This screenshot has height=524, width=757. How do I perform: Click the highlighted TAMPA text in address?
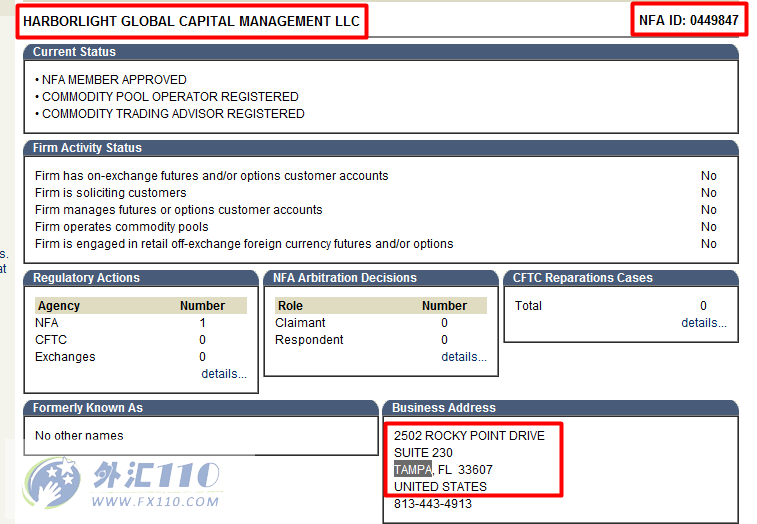point(412,470)
